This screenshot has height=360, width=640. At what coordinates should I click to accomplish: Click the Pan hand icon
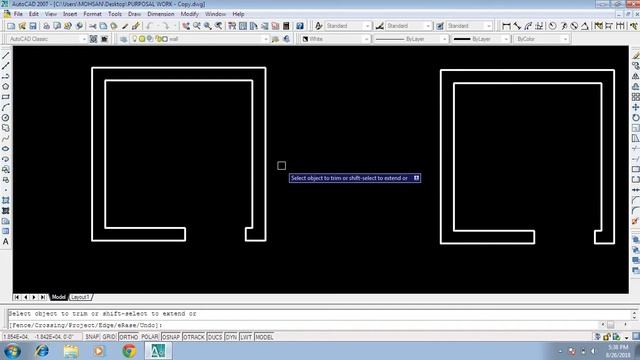tap(186, 26)
